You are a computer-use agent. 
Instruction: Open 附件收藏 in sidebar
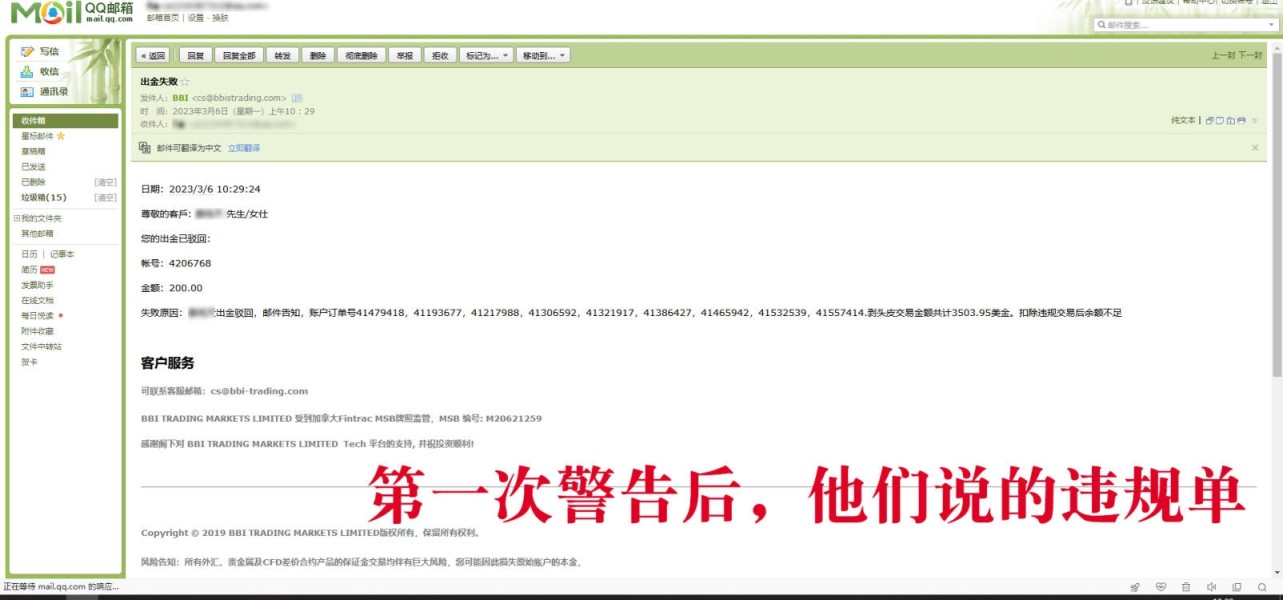(37, 331)
